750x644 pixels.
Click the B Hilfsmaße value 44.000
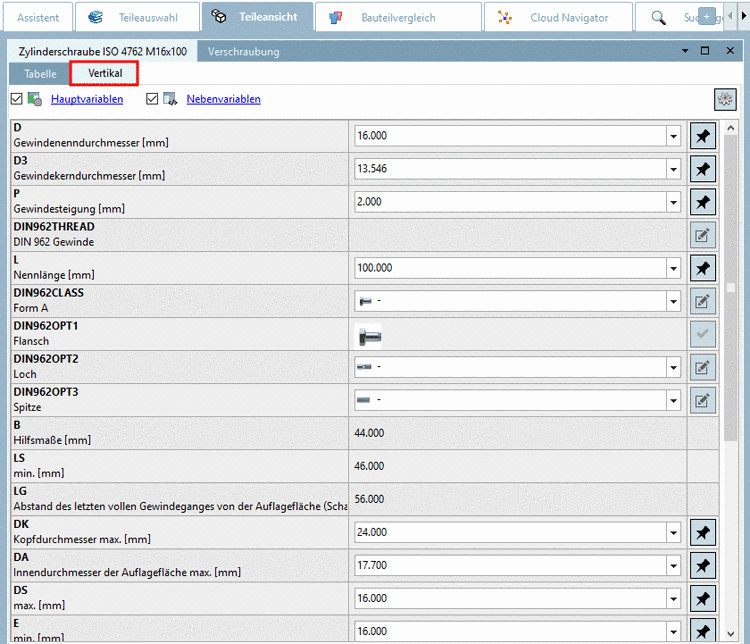pos(369,433)
